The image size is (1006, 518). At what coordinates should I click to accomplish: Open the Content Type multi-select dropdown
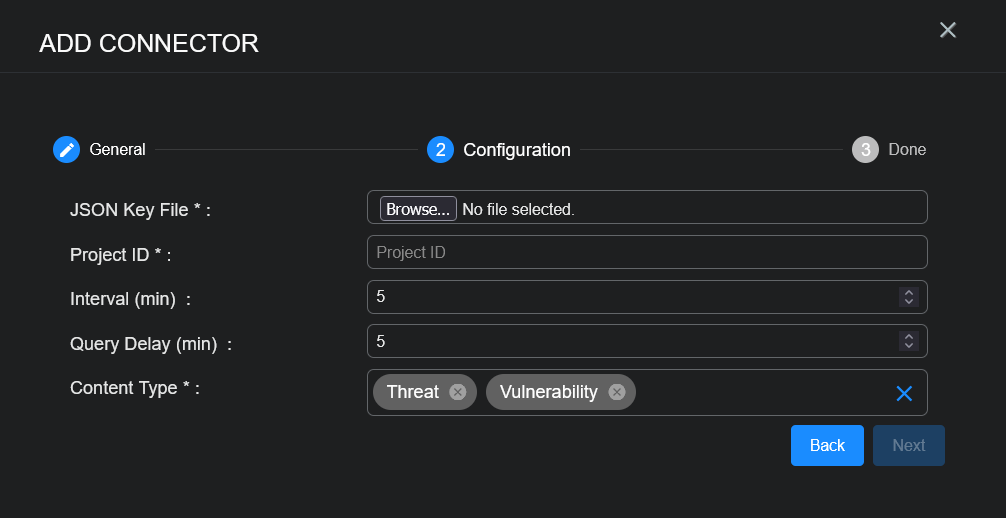[760, 392]
